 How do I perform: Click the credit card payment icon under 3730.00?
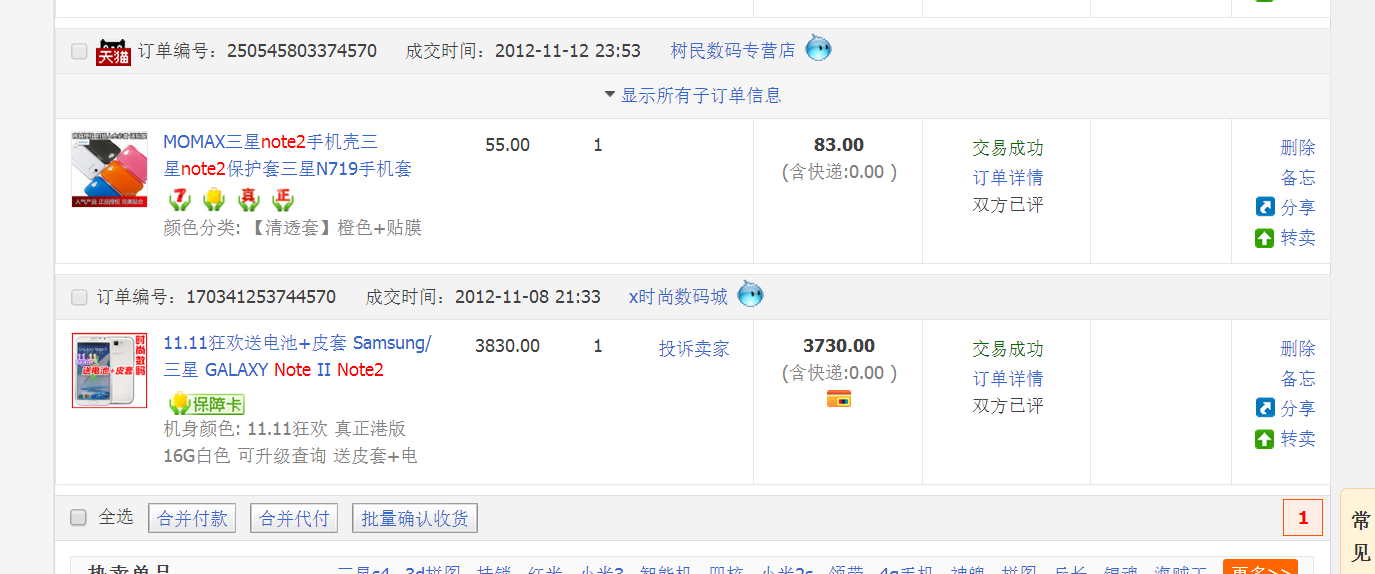pyautogui.click(x=838, y=399)
